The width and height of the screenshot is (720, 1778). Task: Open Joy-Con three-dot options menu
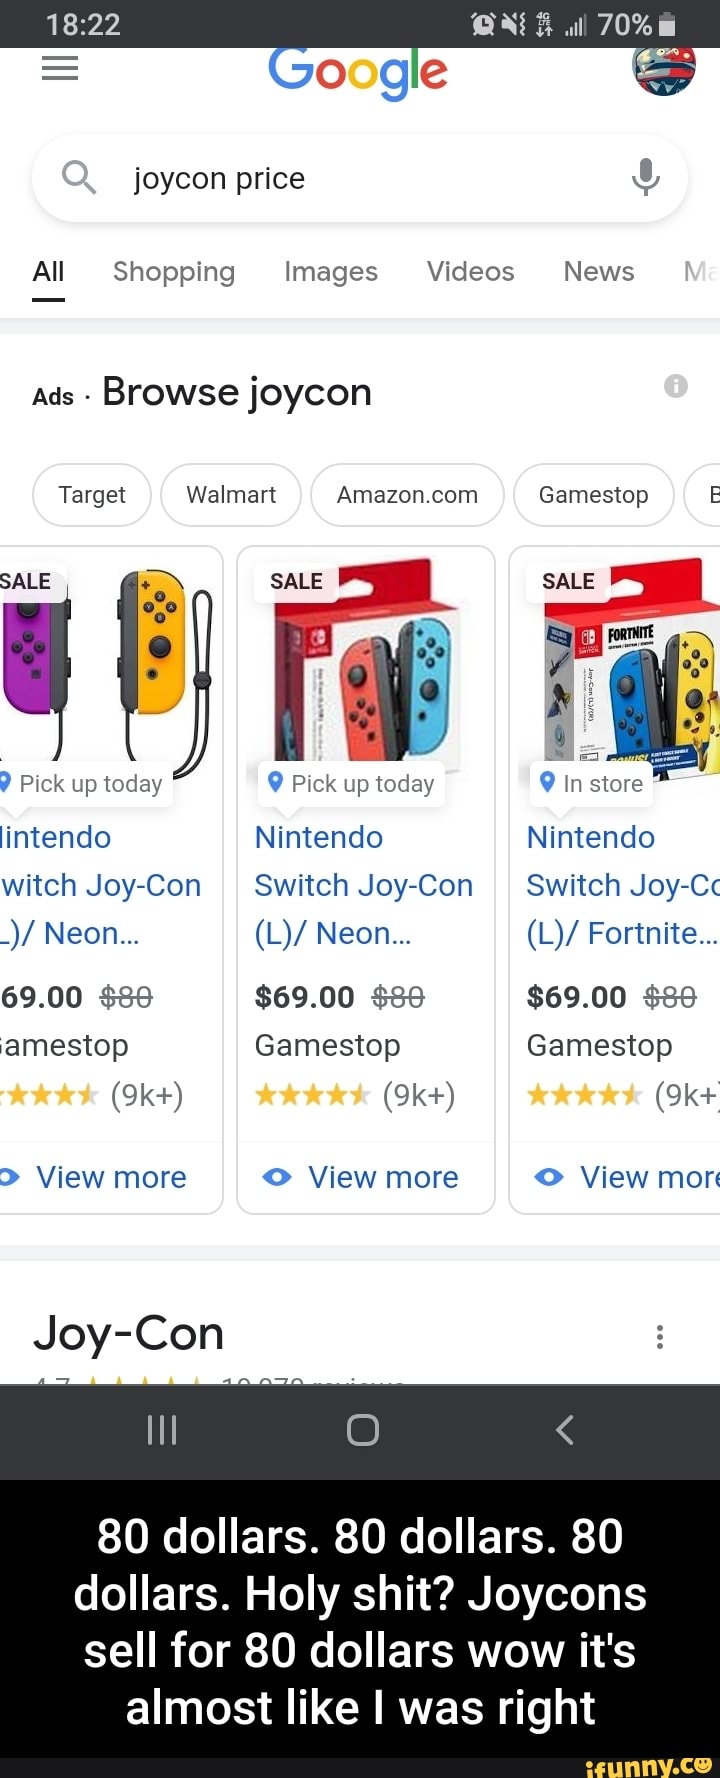point(660,1337)
